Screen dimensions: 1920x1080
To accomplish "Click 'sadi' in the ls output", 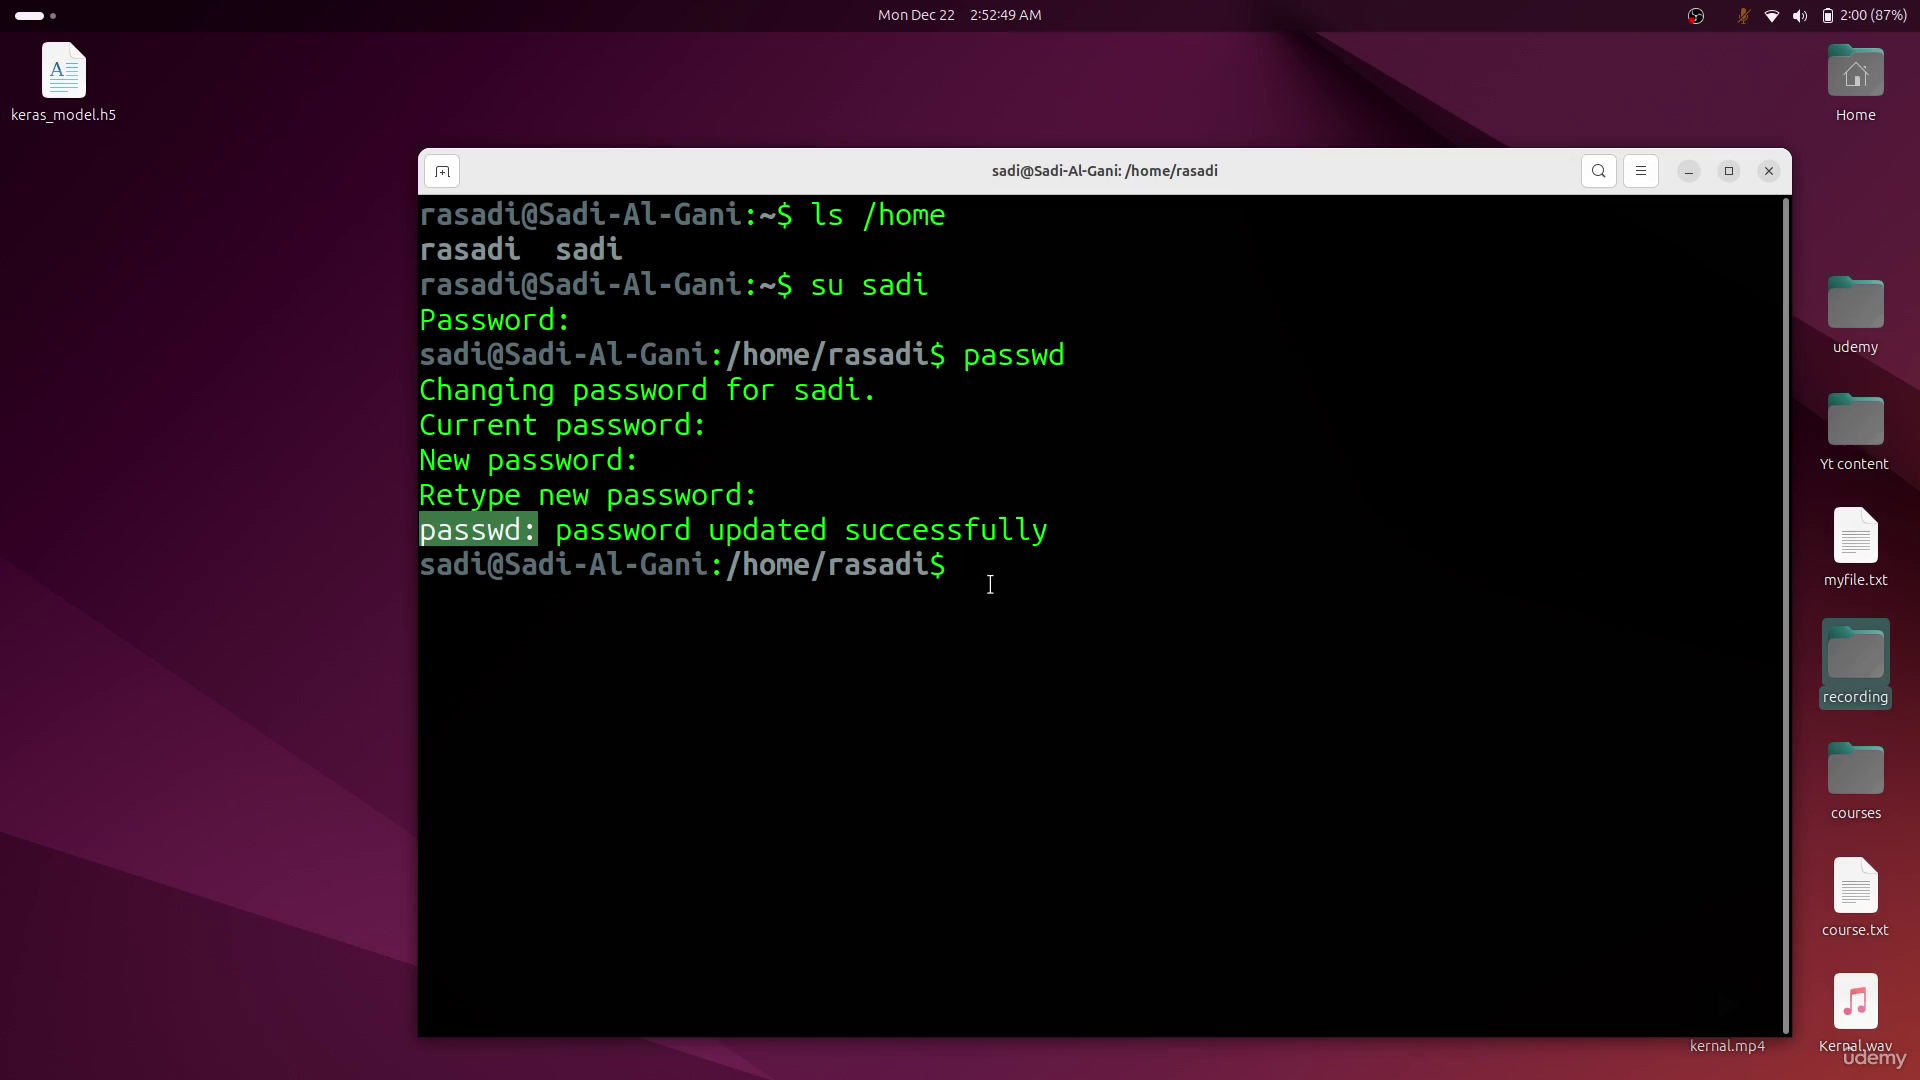I will click(x=589, y=250).
